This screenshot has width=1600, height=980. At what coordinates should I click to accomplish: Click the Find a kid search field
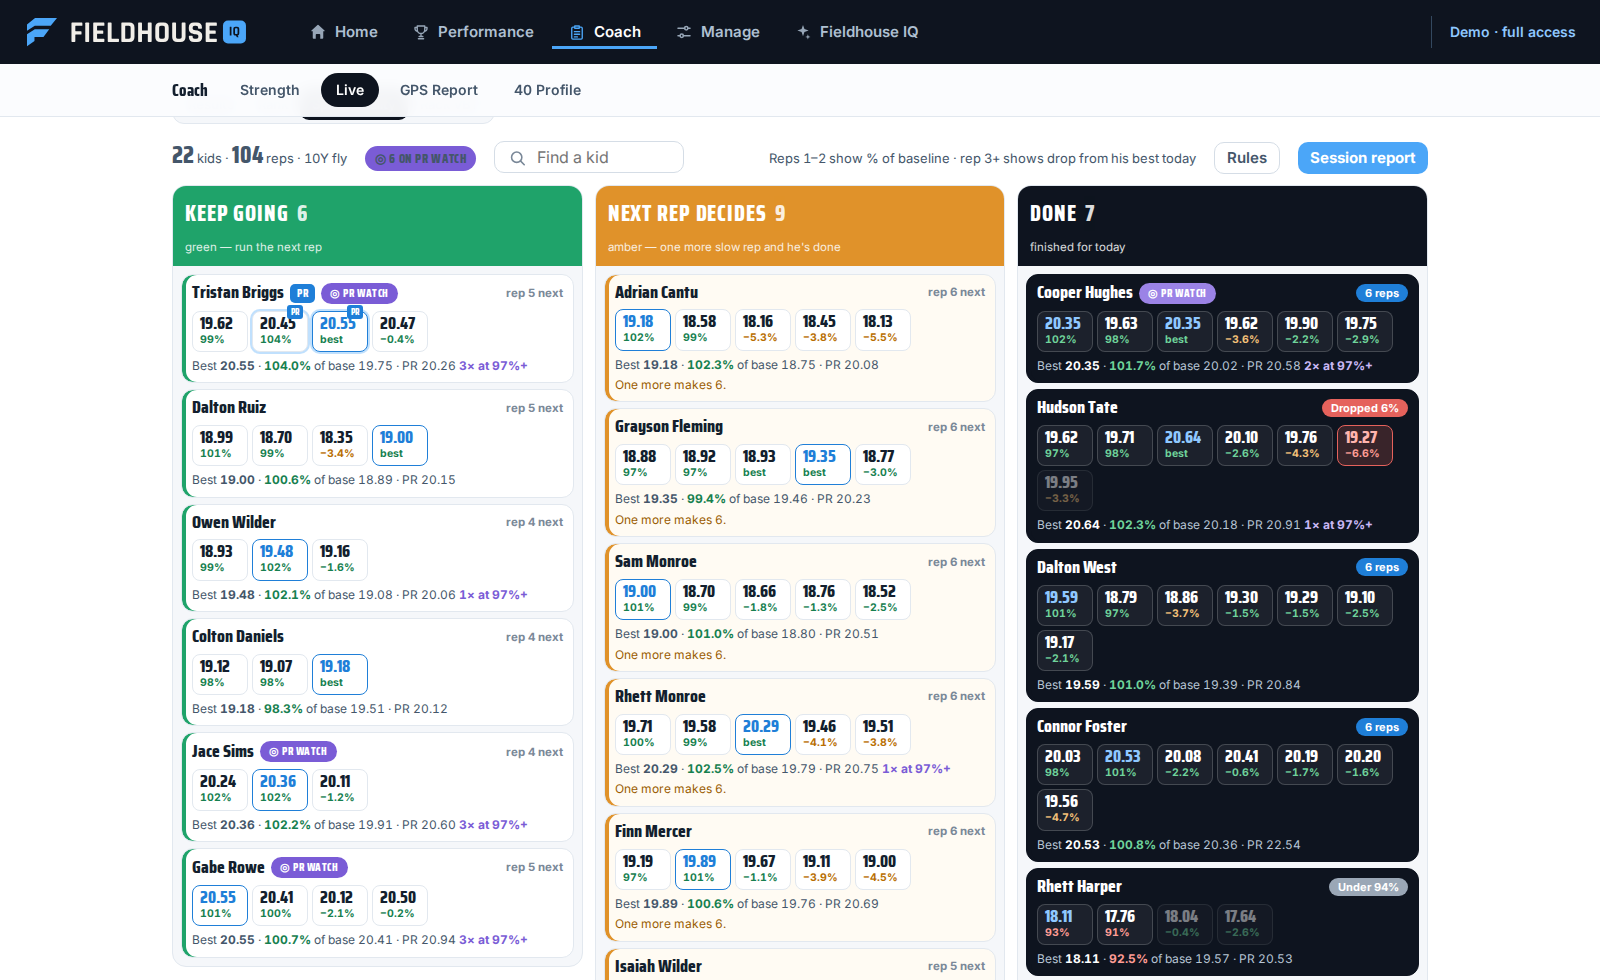pos(589,157)
